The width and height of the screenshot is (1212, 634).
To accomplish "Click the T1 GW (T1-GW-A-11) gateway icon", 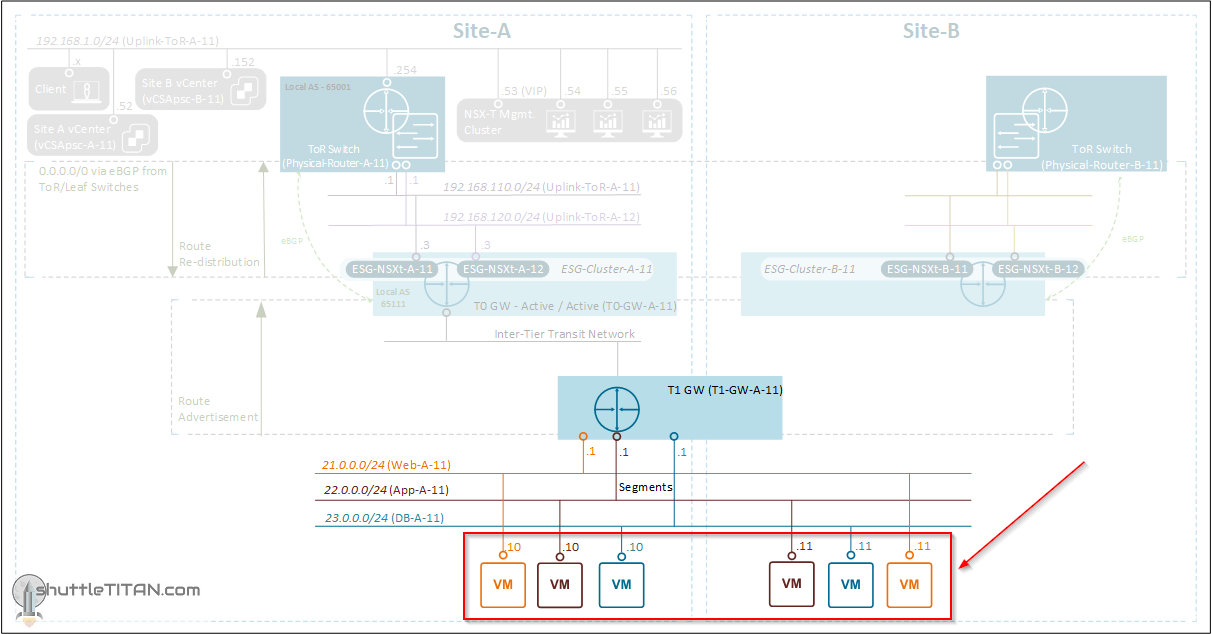I will click(618, 408).
